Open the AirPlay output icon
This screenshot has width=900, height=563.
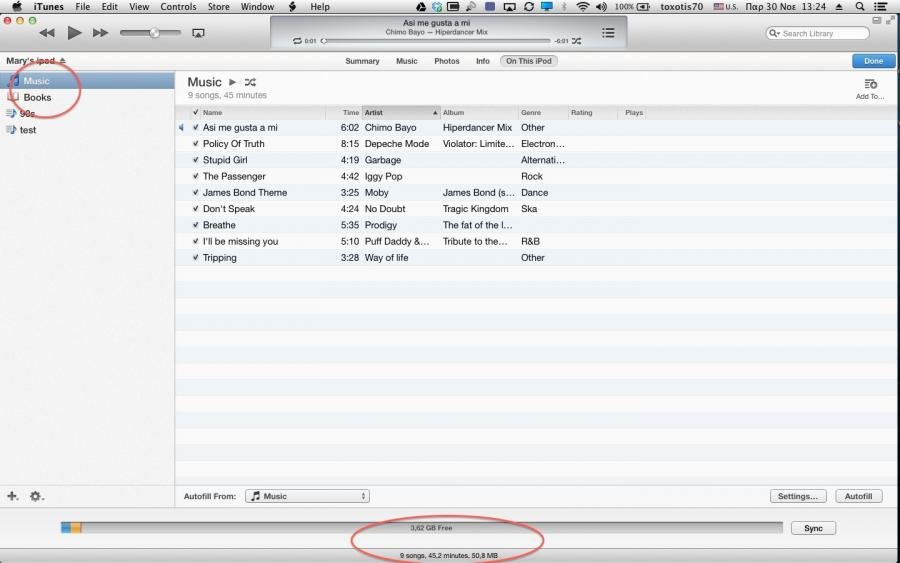click(198, 33)
